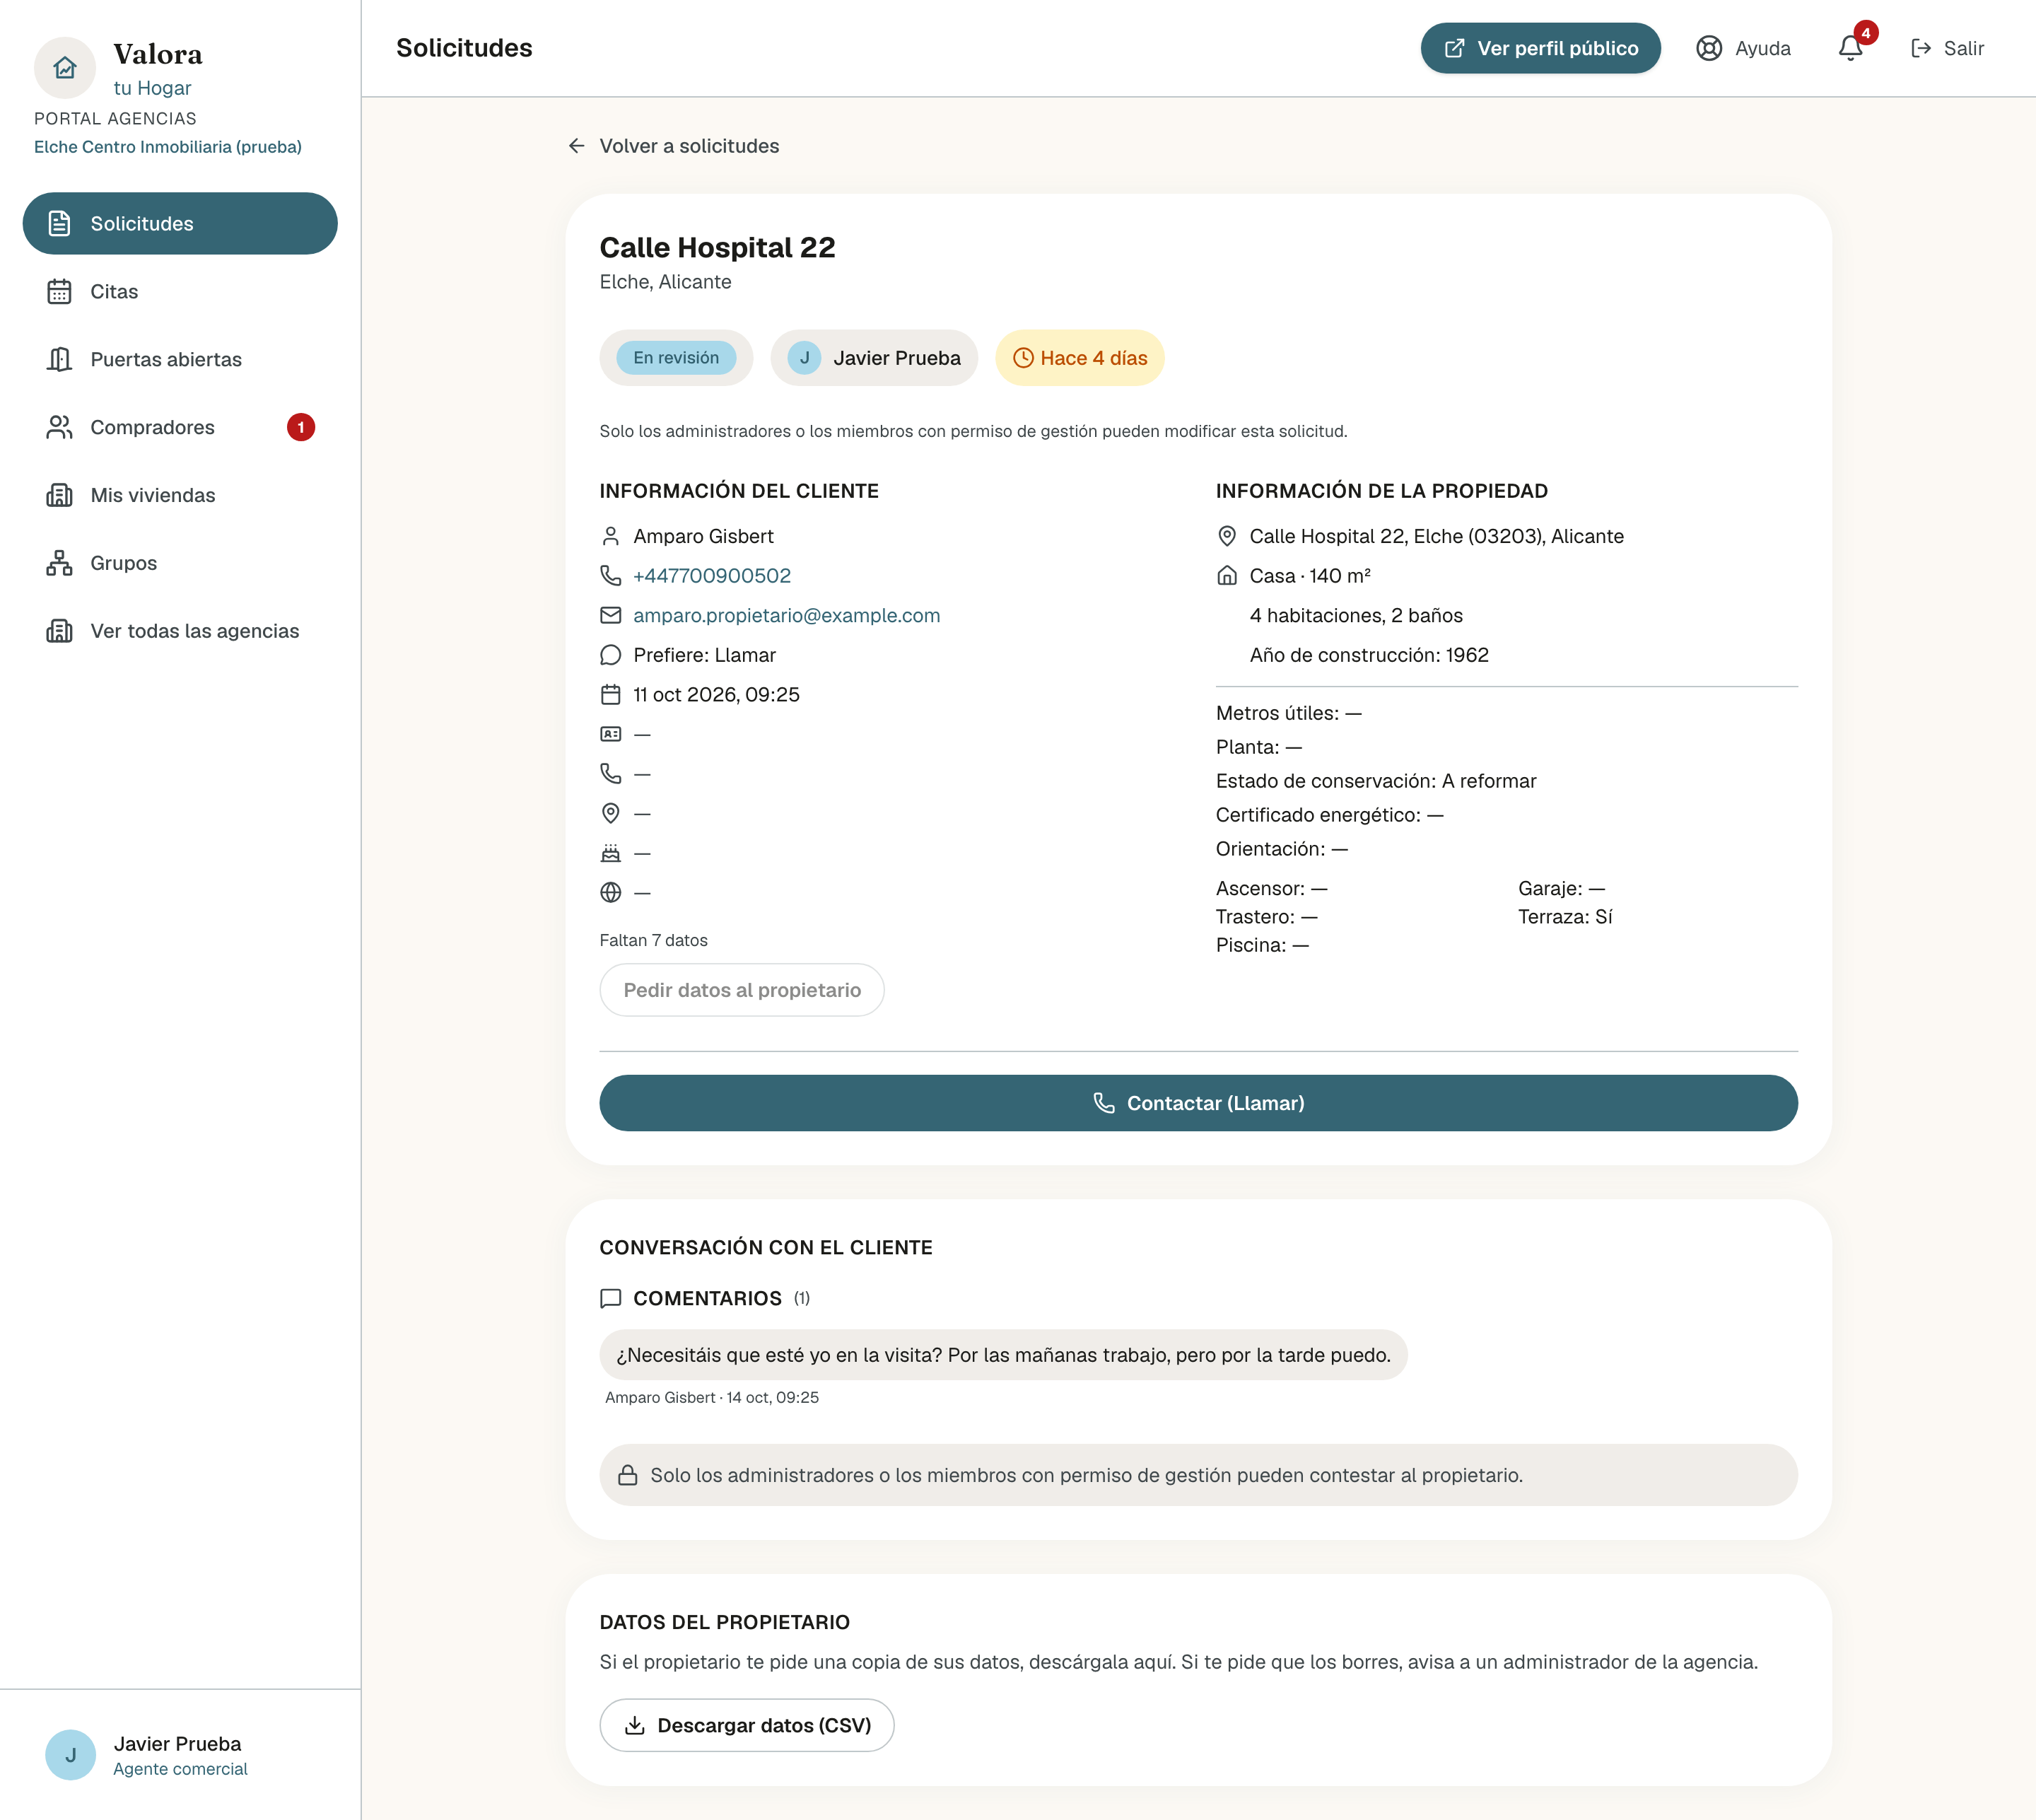Click the "Faltan 7 datos" text

(653, 941)
